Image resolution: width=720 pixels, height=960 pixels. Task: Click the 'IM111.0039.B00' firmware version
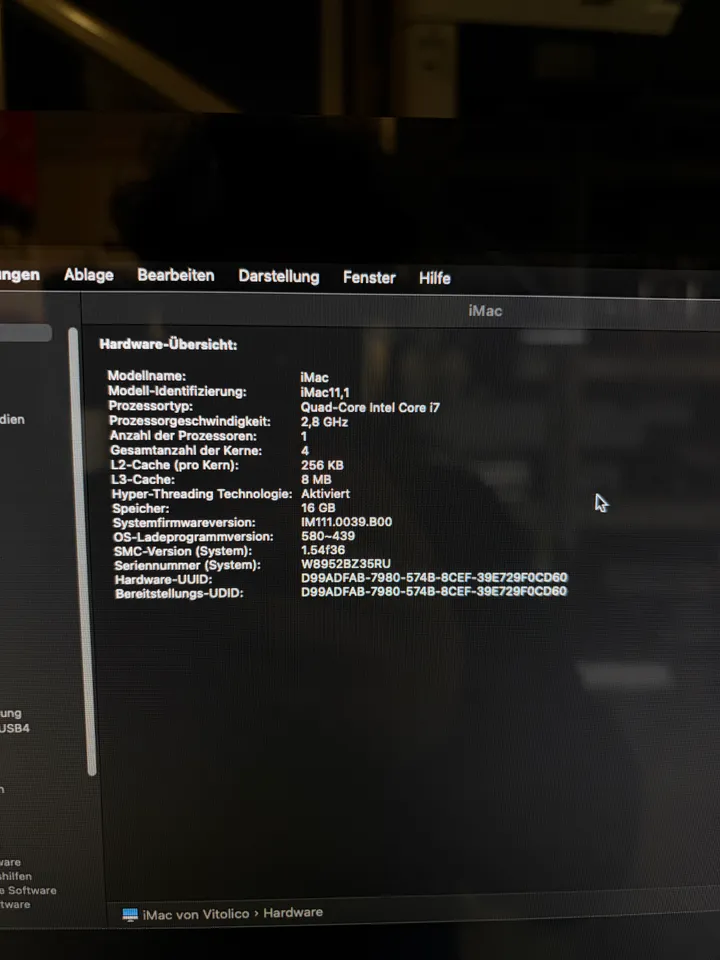347,522
